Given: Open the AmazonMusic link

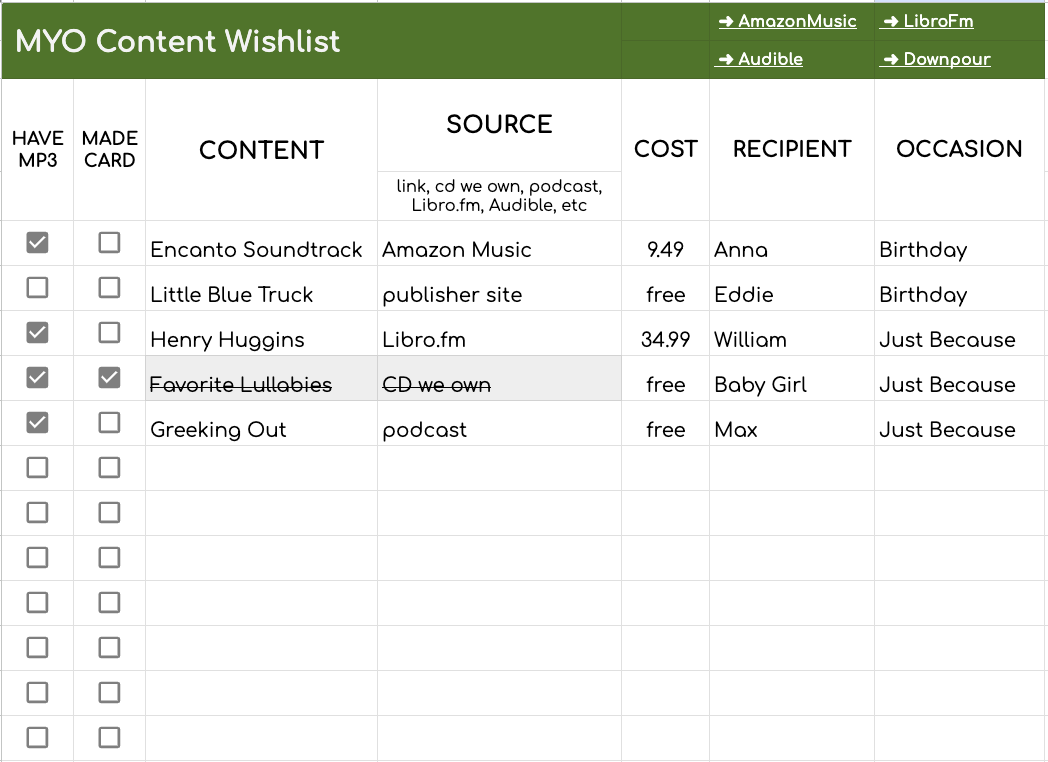Looking at the screenshot, I should point(787,21).
